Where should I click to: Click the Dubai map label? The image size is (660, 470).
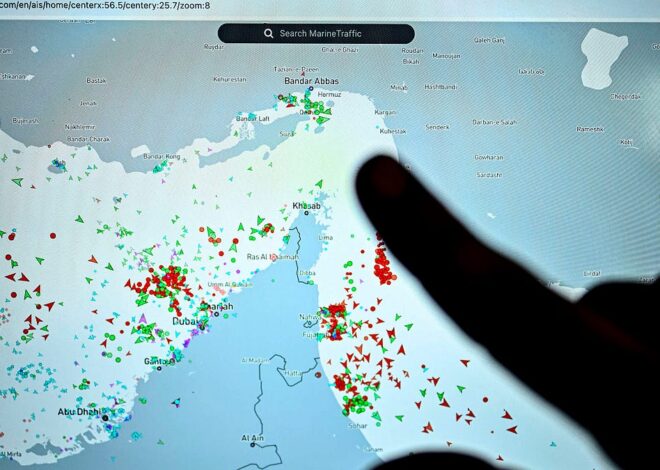[x=183, y=323]
